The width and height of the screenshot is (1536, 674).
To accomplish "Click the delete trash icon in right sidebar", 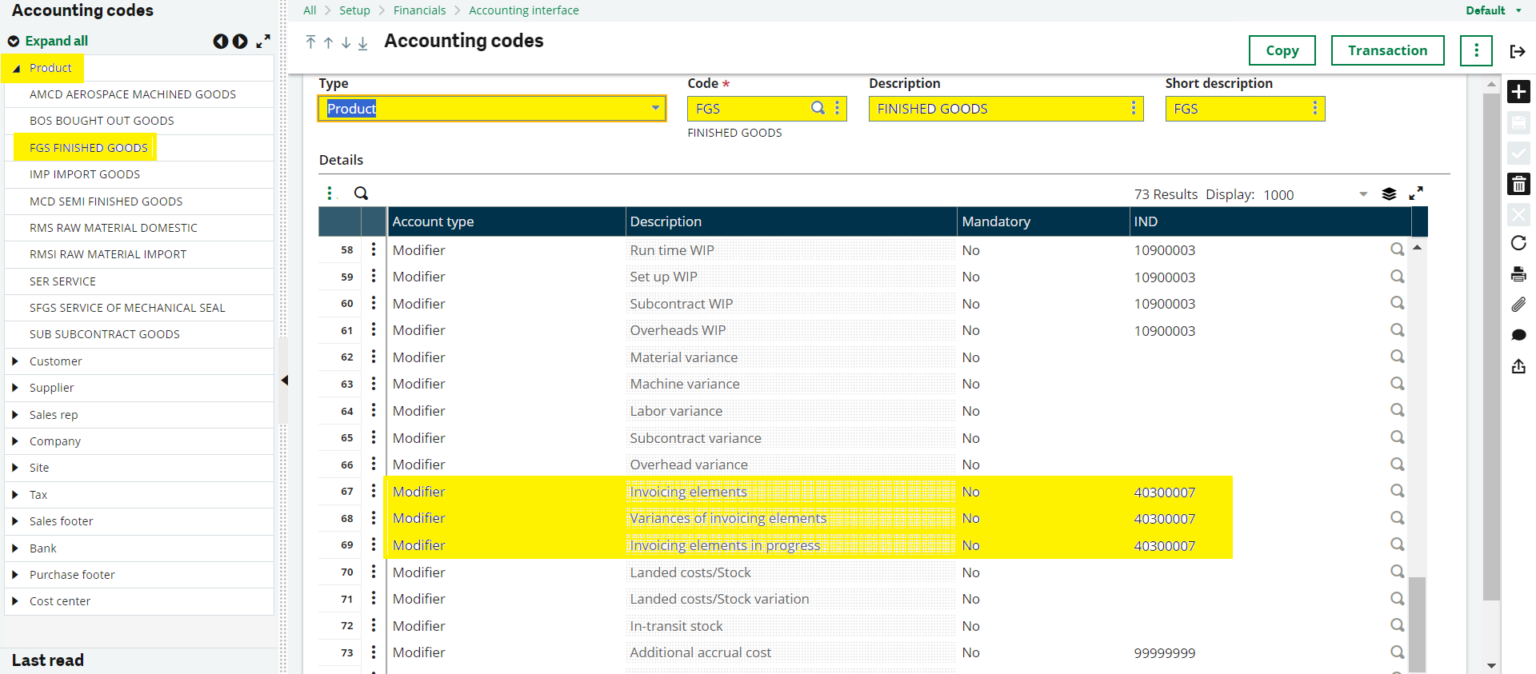I will 1518,184.
